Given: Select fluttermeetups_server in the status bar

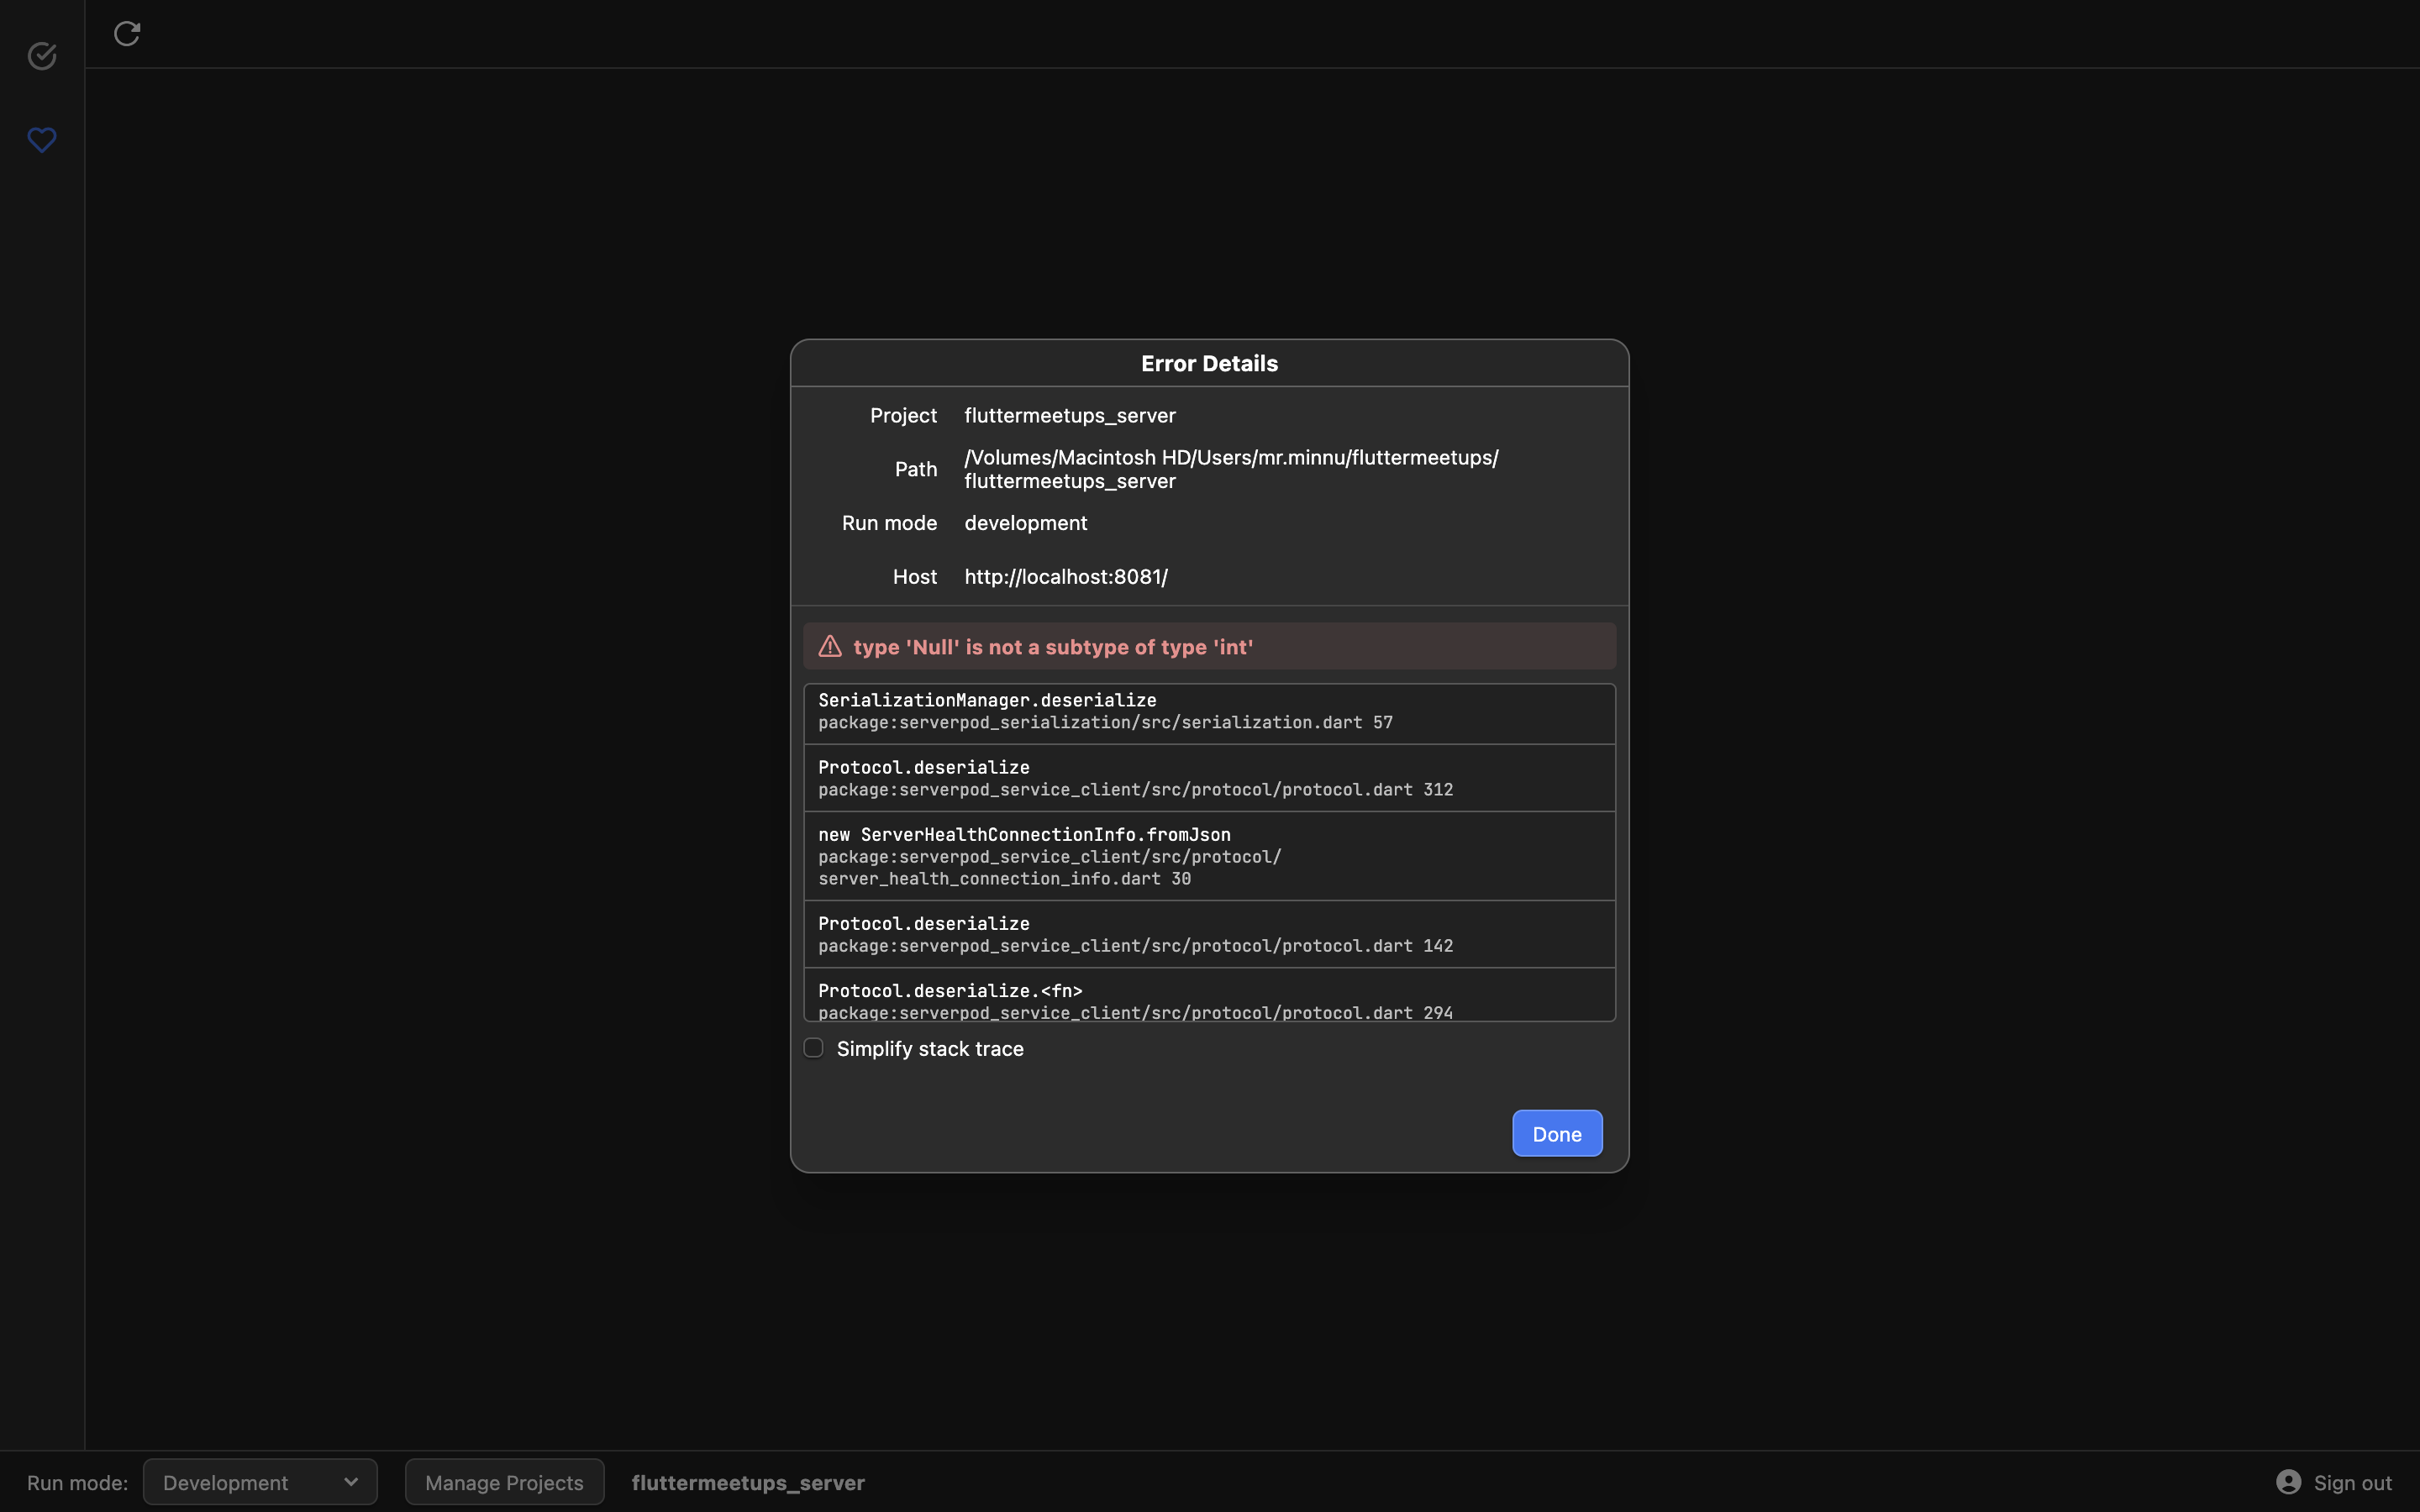Looking at the screenshot, I should [747, 1482].
